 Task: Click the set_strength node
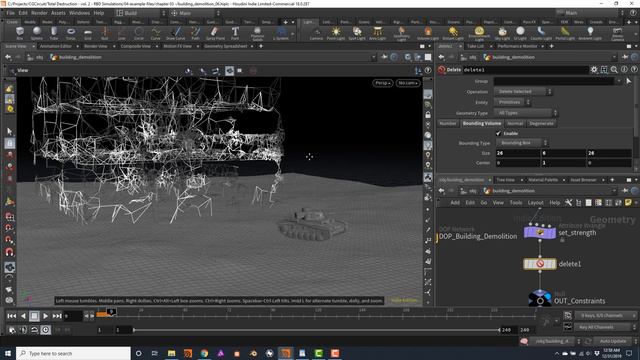(540, 233)
